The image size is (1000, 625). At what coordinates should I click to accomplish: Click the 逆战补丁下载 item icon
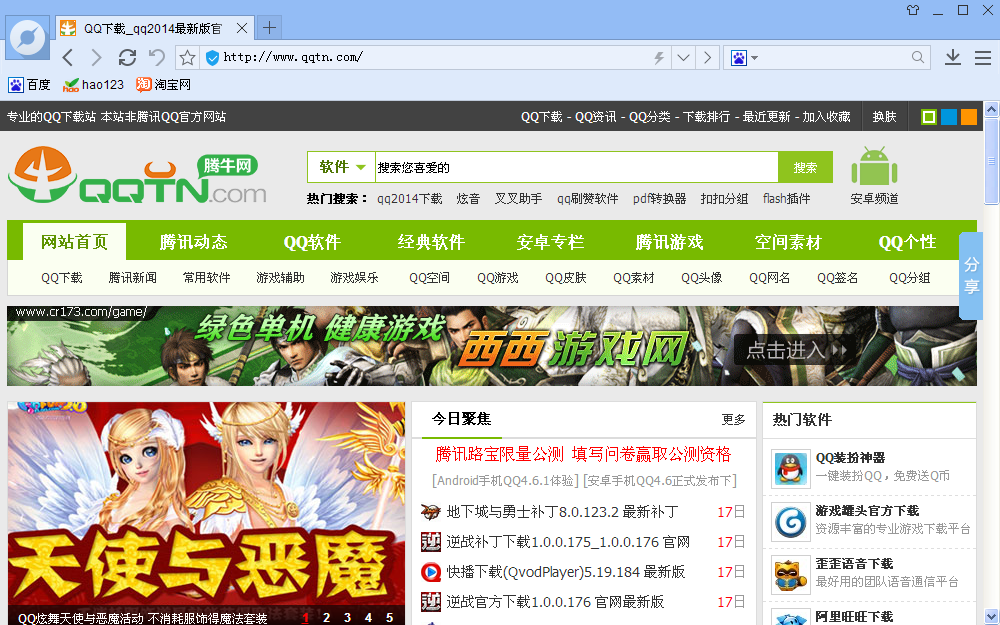(431, 542)
